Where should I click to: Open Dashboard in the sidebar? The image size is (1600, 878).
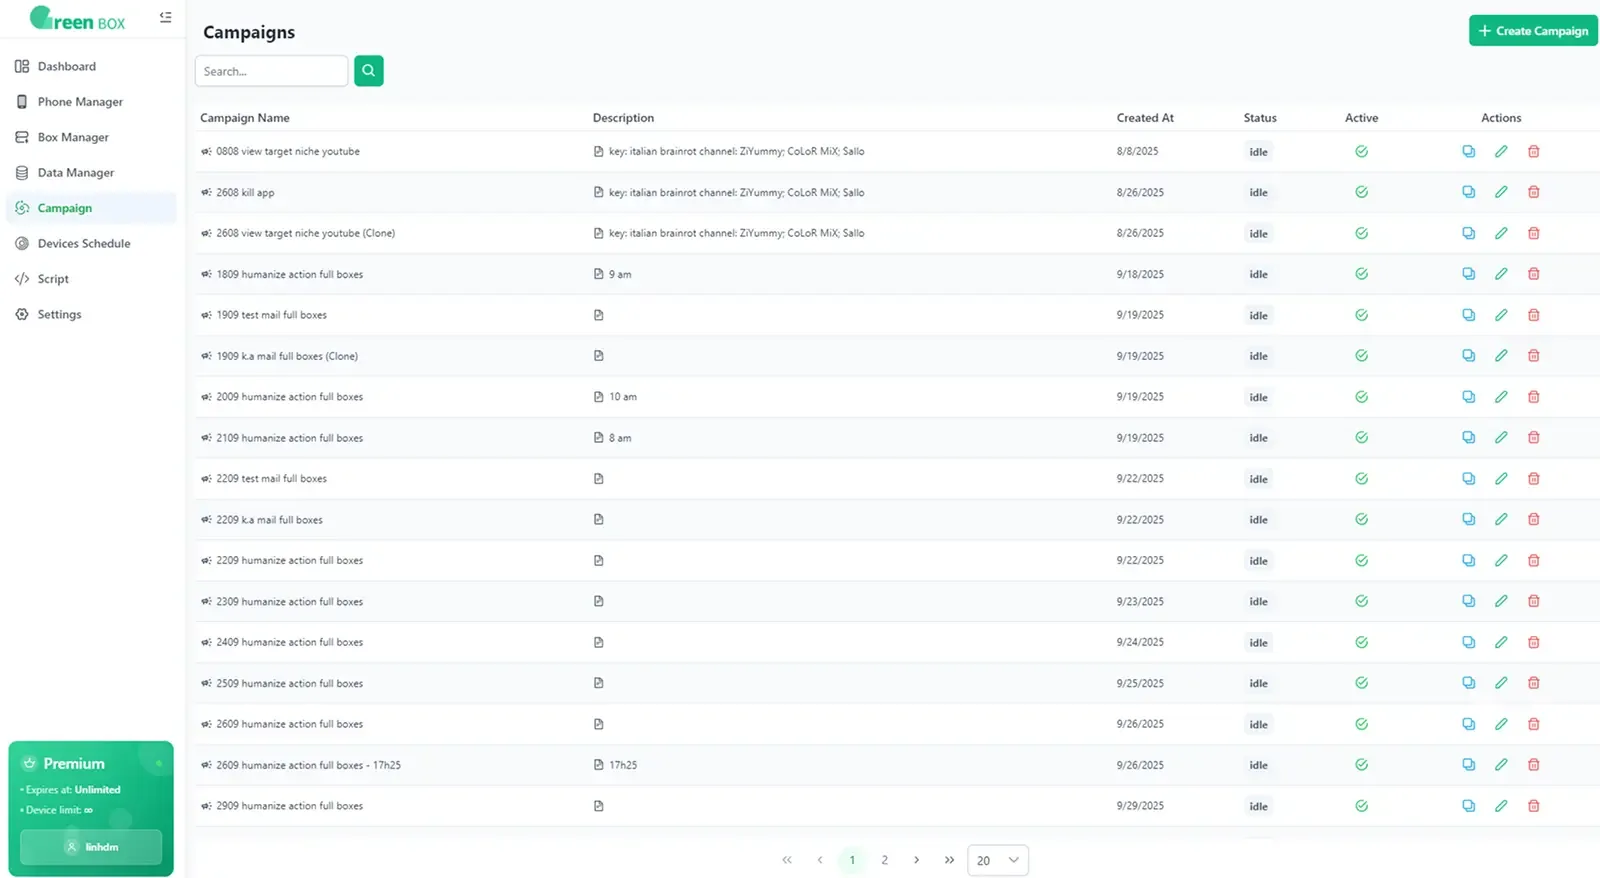click(x=91, y=67)
